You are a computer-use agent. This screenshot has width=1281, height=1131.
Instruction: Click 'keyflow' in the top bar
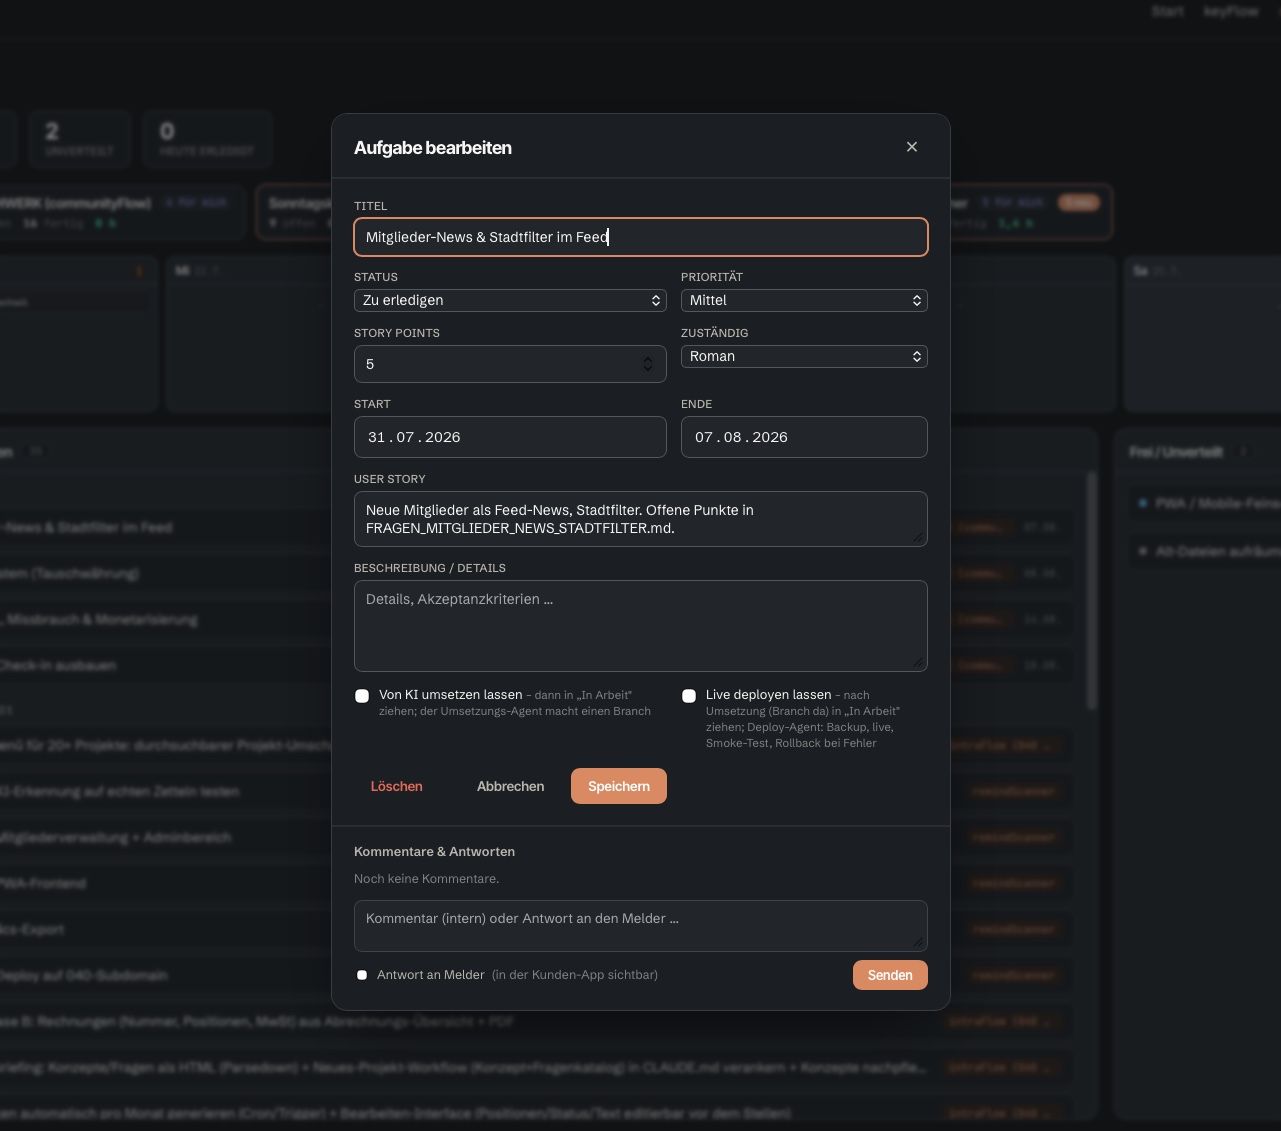click(x=1231, y=11)
